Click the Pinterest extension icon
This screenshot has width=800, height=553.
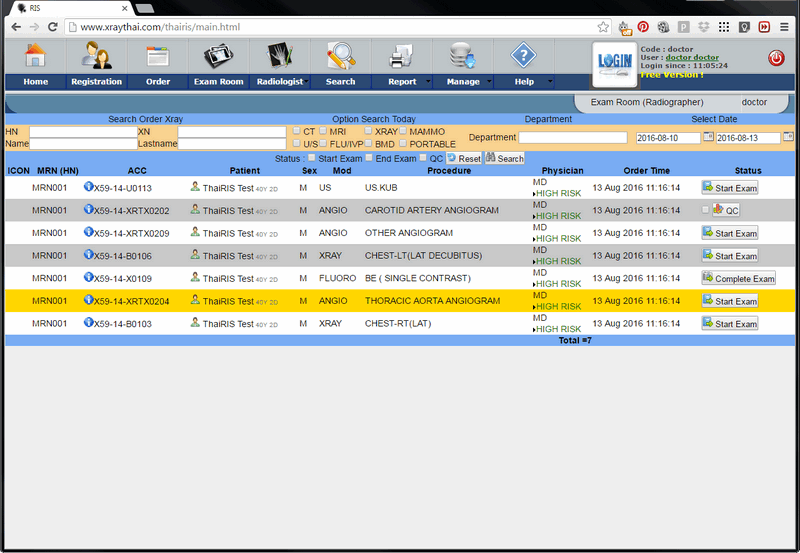pyautogui.click(x=644, y=27)
